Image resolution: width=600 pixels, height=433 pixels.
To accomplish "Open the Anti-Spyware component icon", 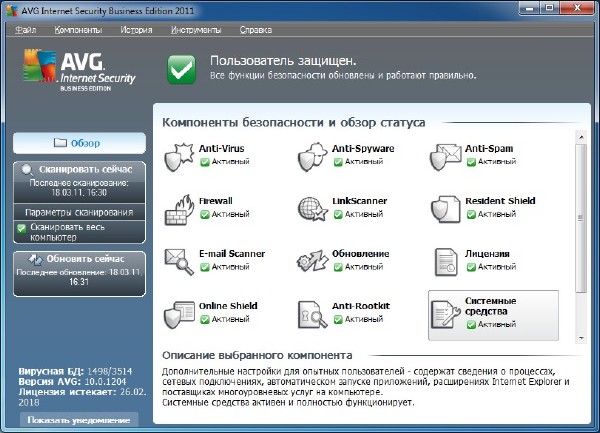I will pyautogui.click(x=312, y=156).
